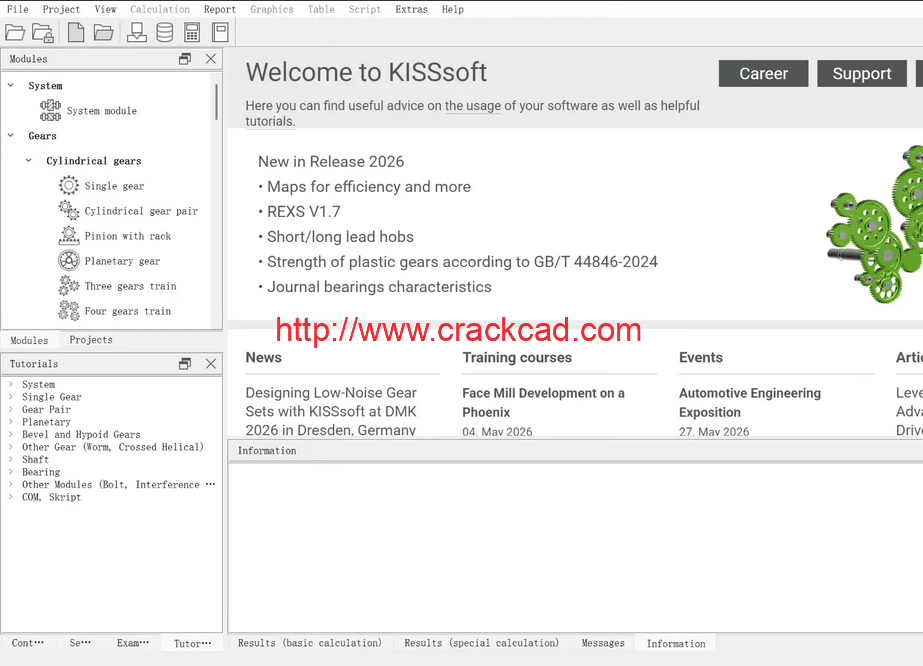The height and width of the screenshot is (666, 923).
Task: Click the locked folder toolbar icon
Action: 43,32
